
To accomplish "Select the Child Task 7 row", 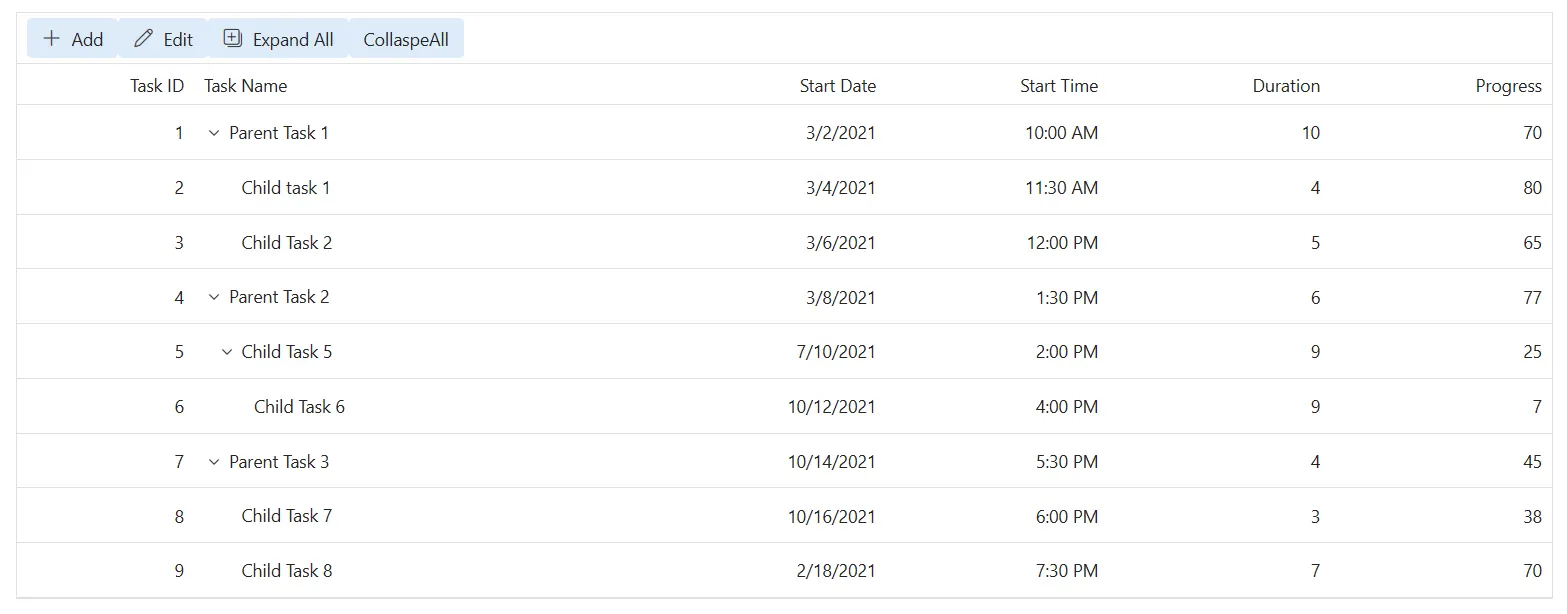I will pyautogui.click(x=784, y=516).
